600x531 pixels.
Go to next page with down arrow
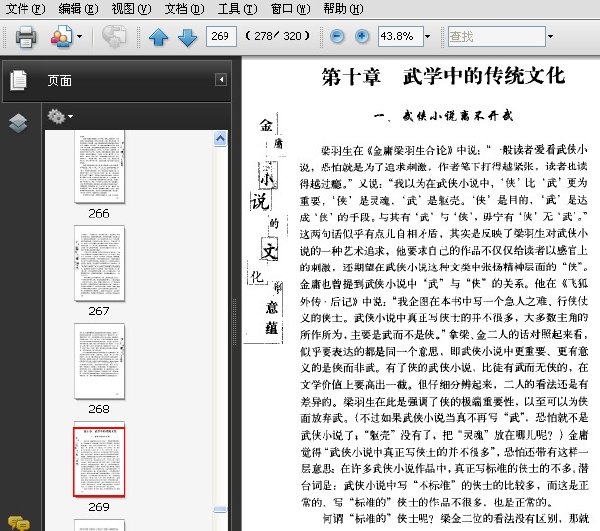[x=188, y=37]
